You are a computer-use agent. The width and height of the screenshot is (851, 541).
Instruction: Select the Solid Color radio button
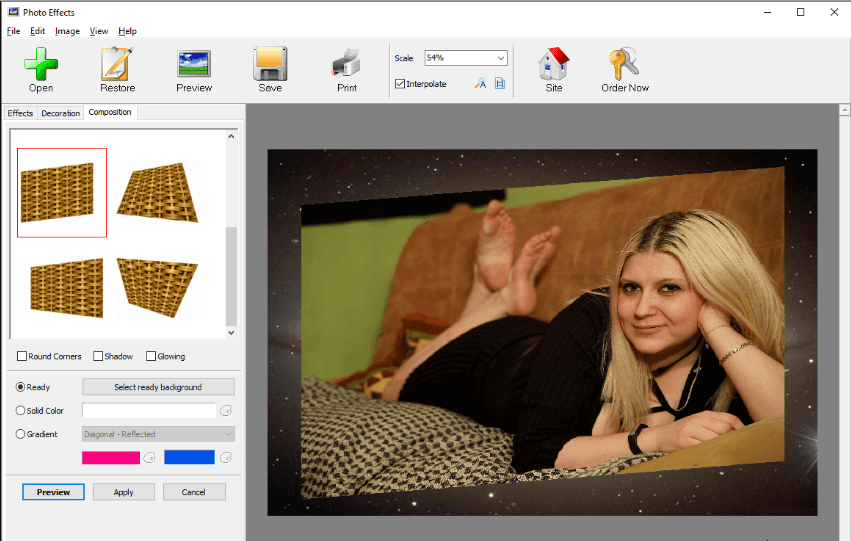point(21,411)
